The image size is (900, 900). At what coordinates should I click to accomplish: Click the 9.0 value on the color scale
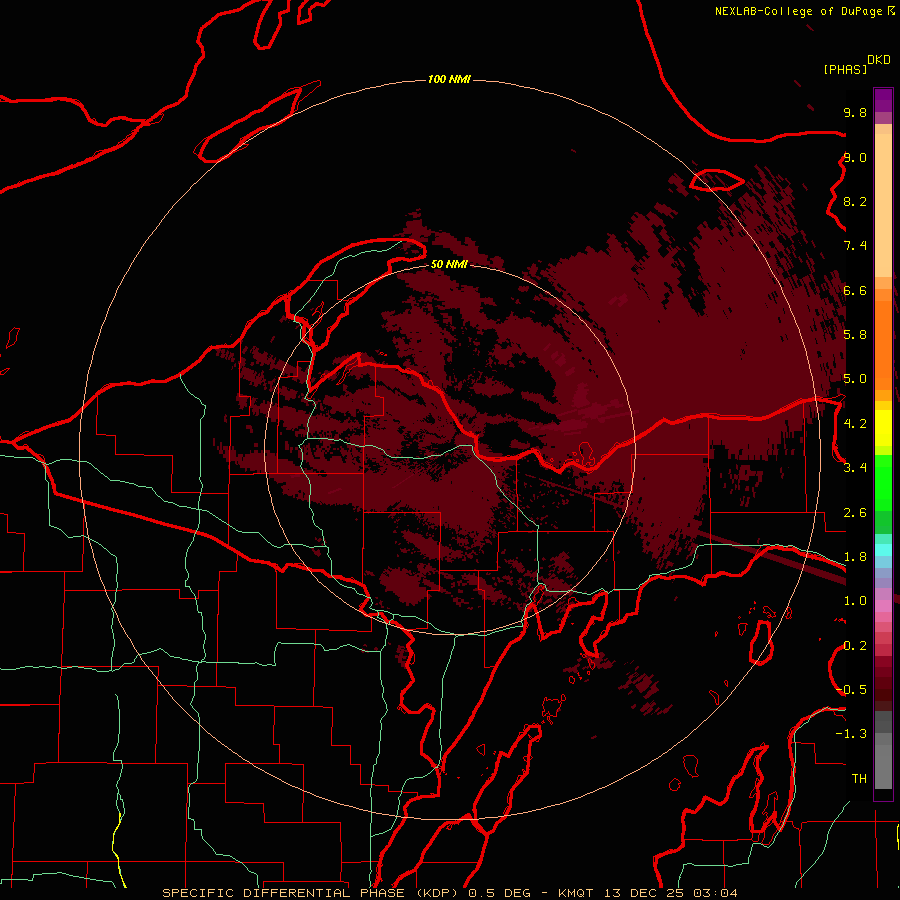tap(855, 157)
